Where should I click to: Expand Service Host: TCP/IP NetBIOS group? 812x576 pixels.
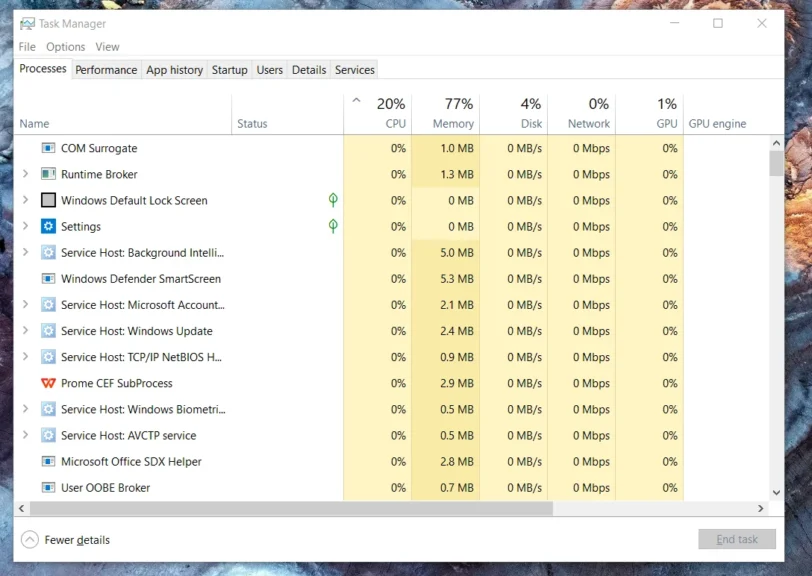(25, 357)
